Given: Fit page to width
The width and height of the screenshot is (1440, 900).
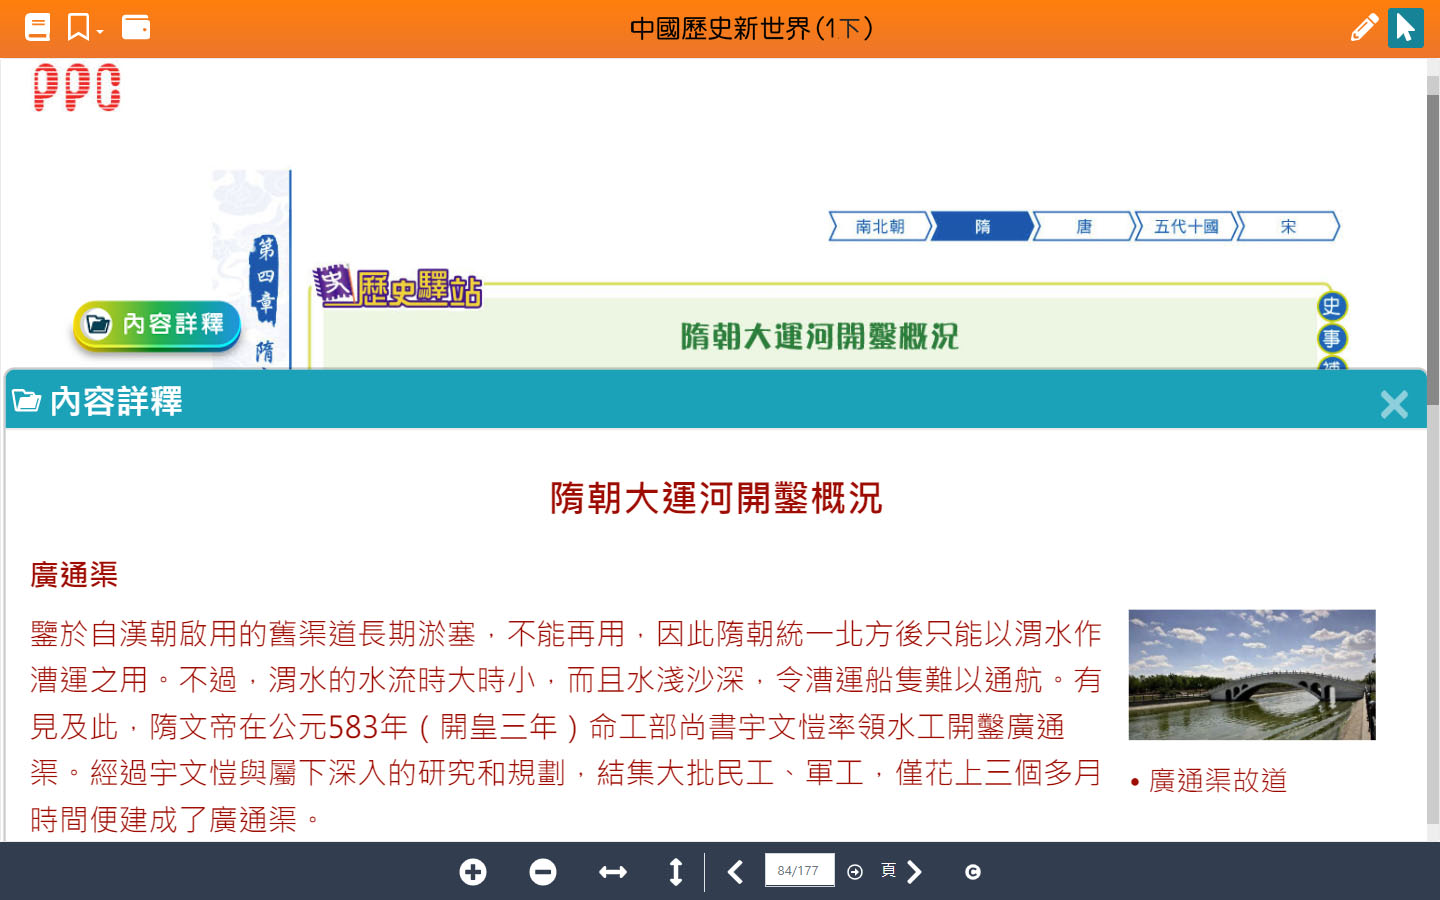Looking at the screenshot, I should click(612, 872).
